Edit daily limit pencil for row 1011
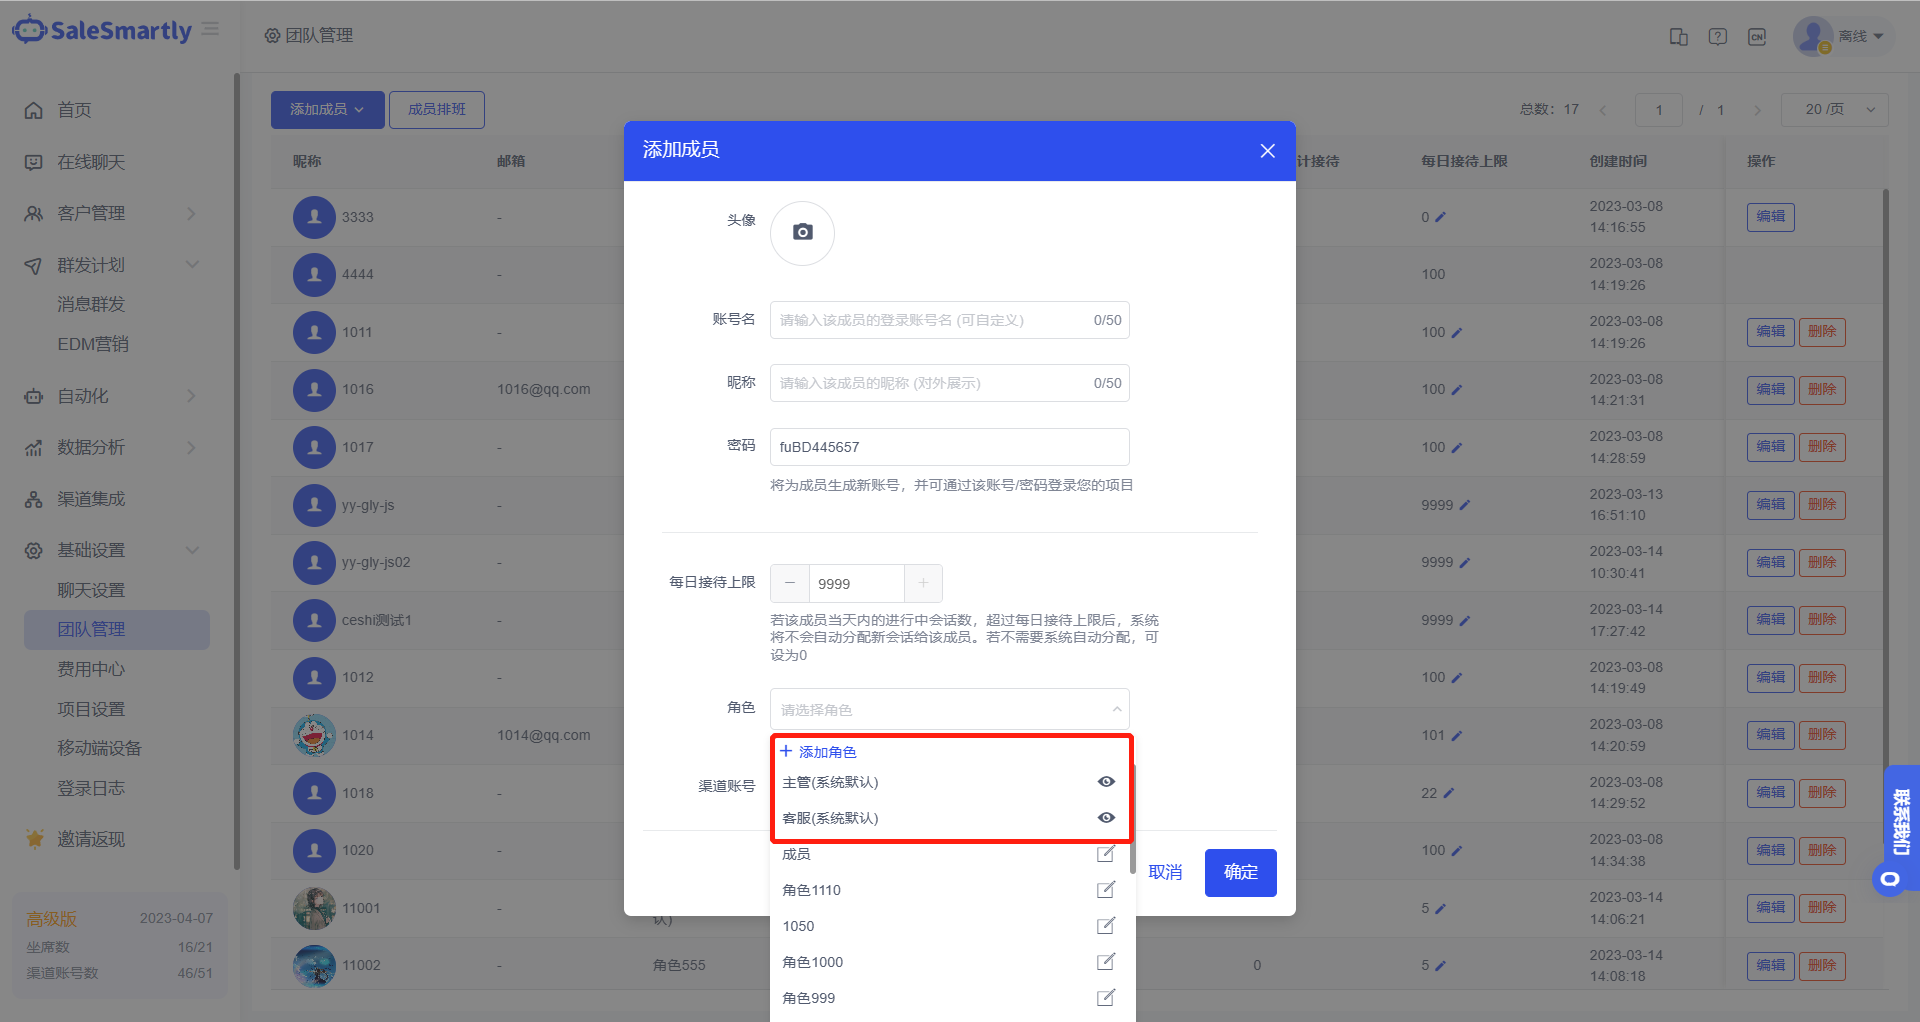This screenshot has height=1022, width=1920. [1456, 332]
